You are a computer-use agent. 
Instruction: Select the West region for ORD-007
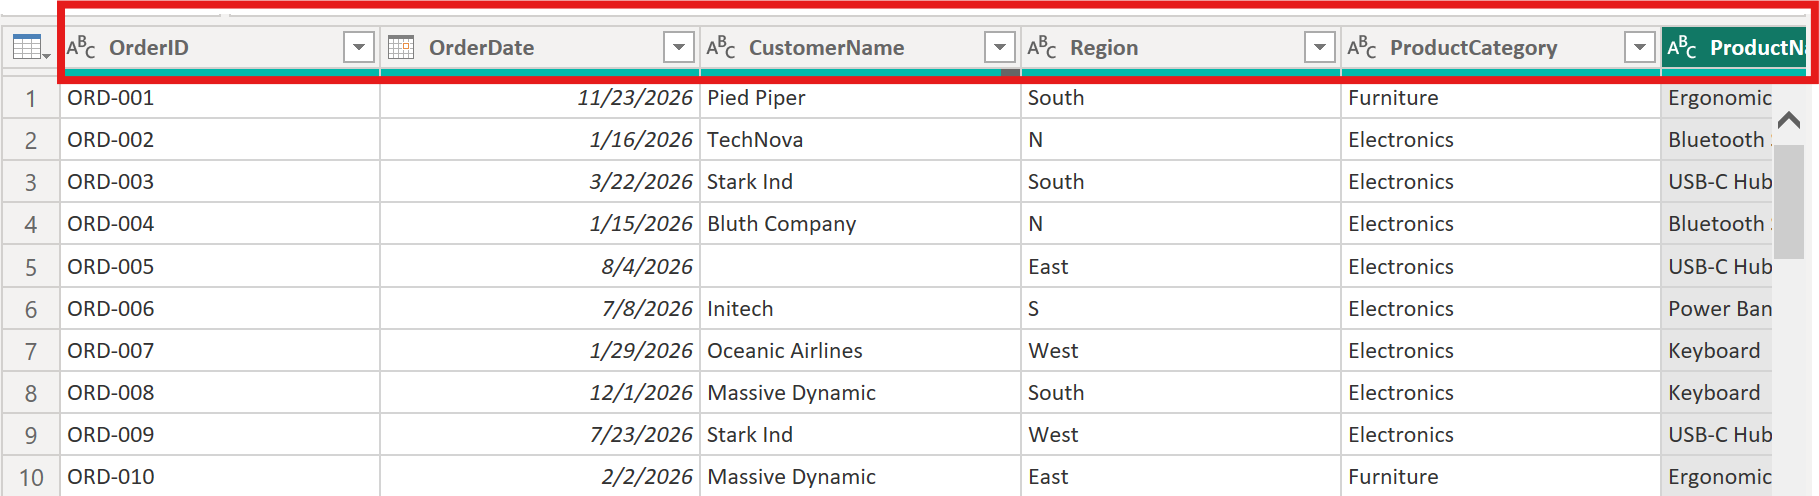tap(1181, 351)
